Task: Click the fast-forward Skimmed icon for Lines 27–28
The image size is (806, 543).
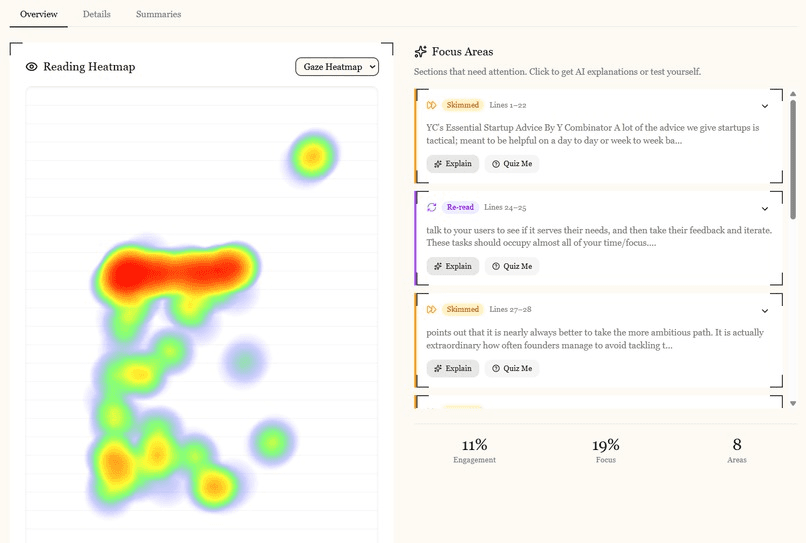Action: (x=431, y=309)
